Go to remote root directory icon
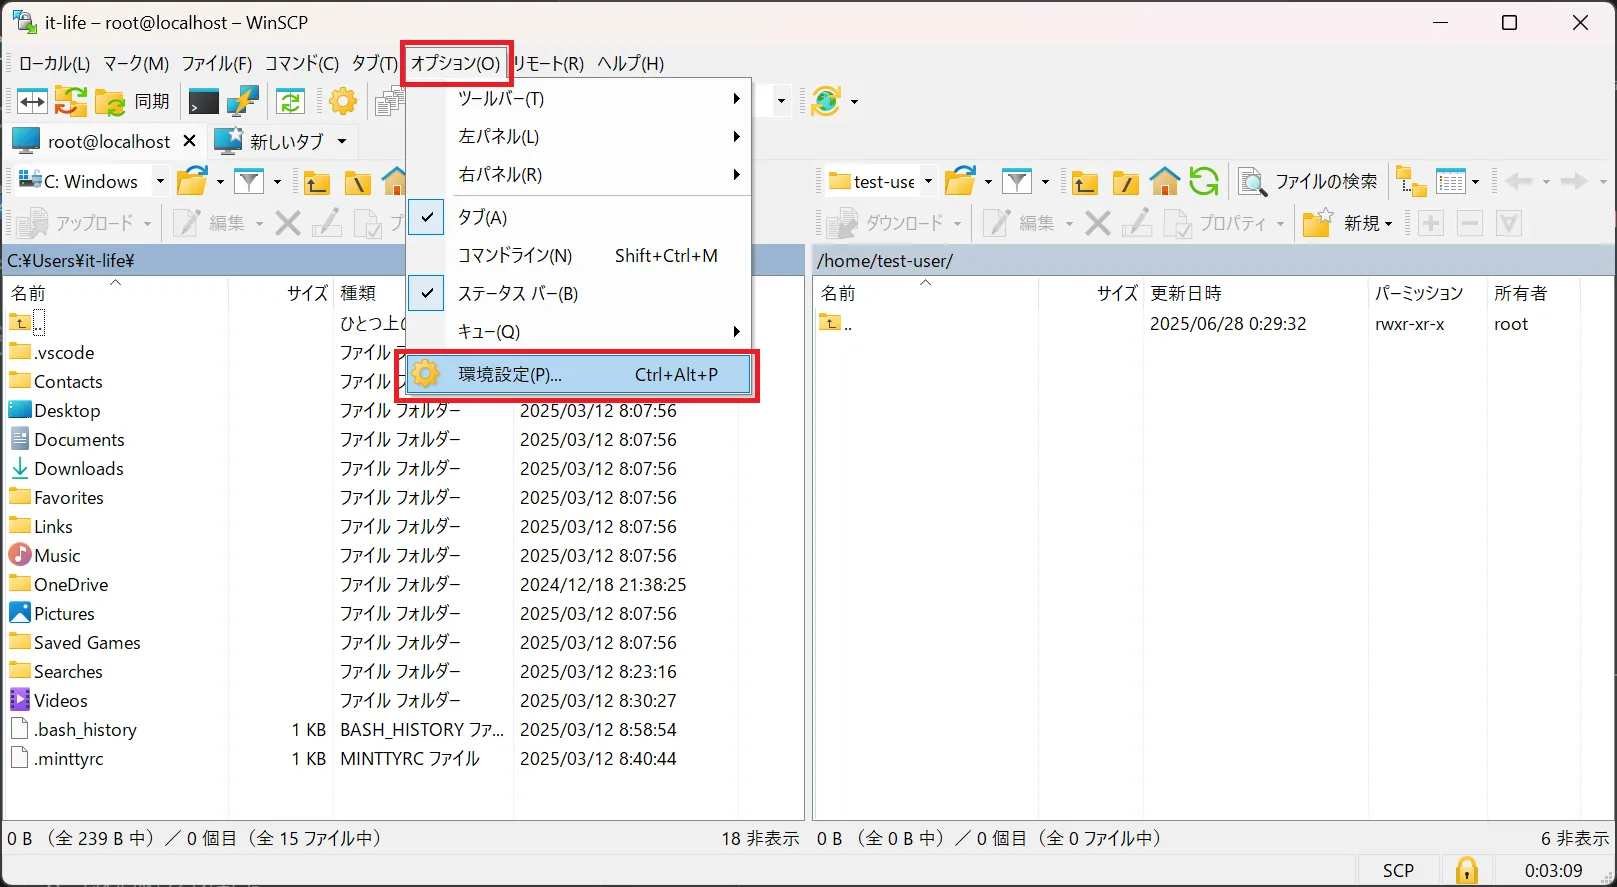 [1125, 182]
